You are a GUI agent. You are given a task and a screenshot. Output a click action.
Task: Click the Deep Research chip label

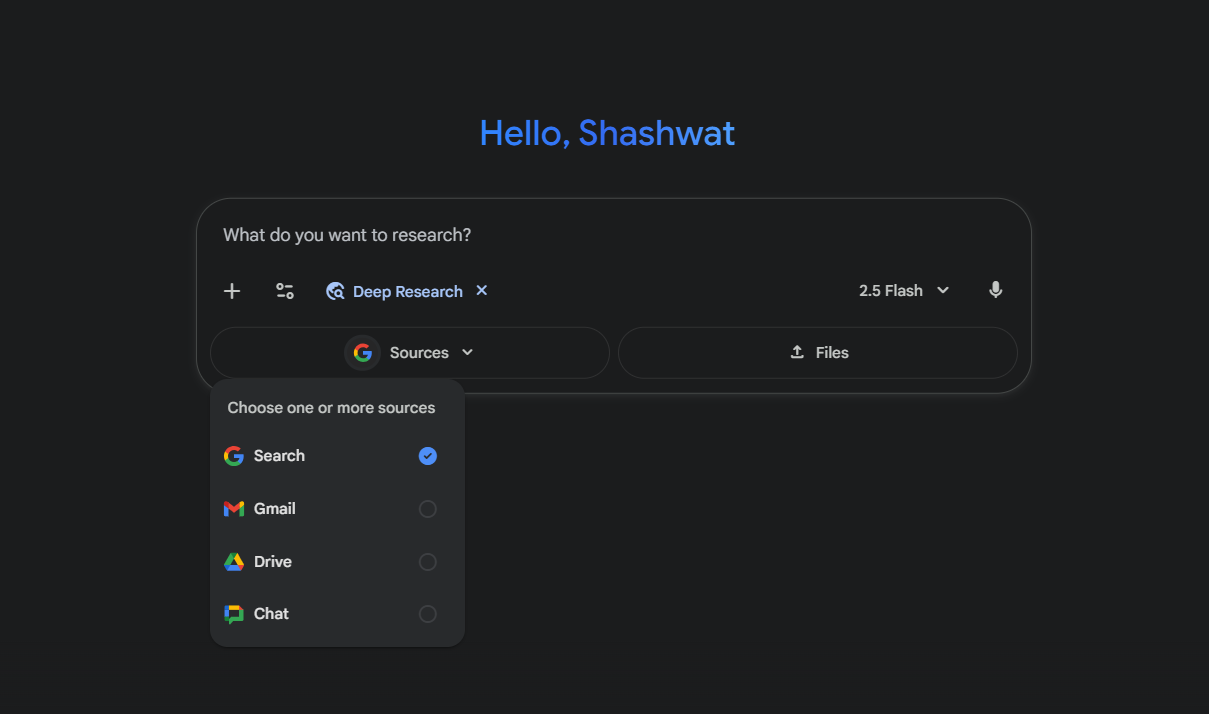click(x=407, y=292)
